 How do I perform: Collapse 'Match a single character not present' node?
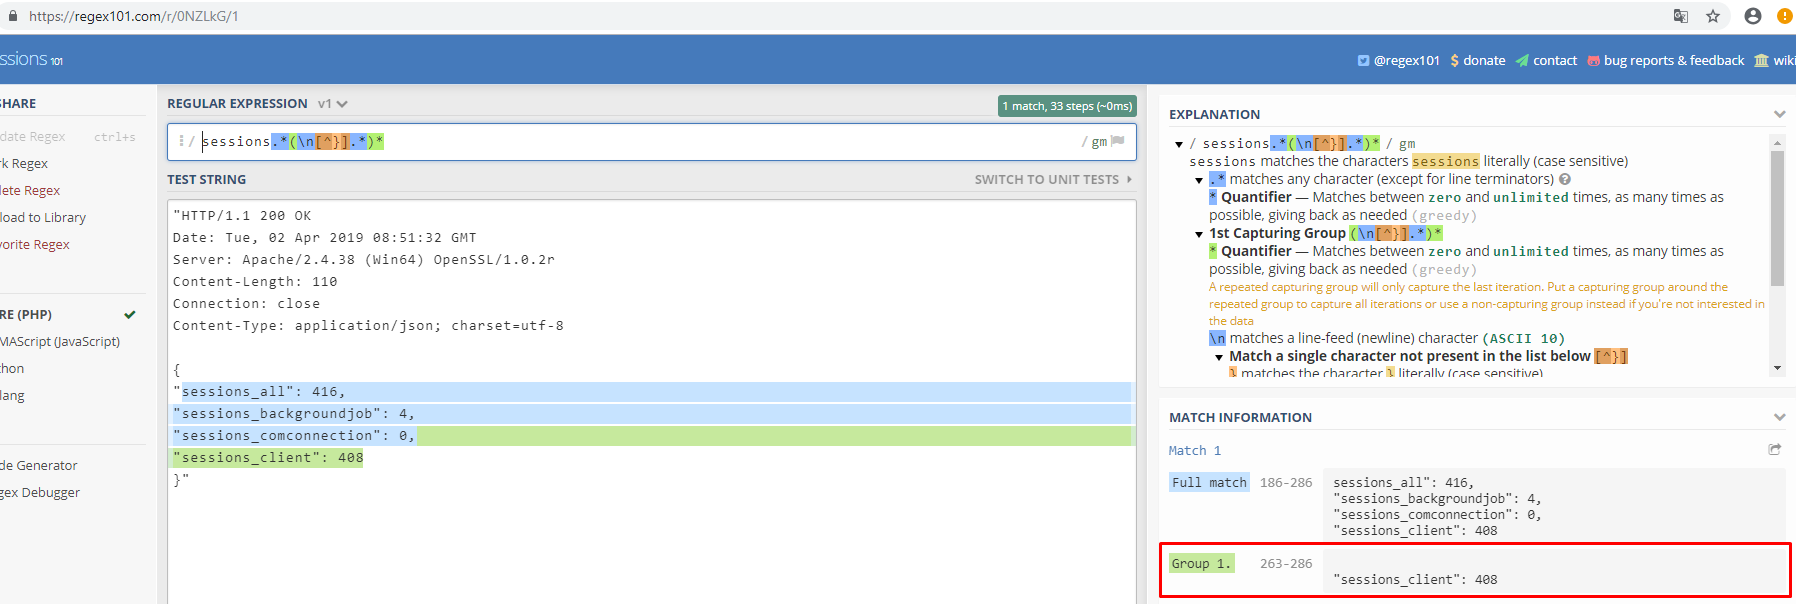[1219, 357]
